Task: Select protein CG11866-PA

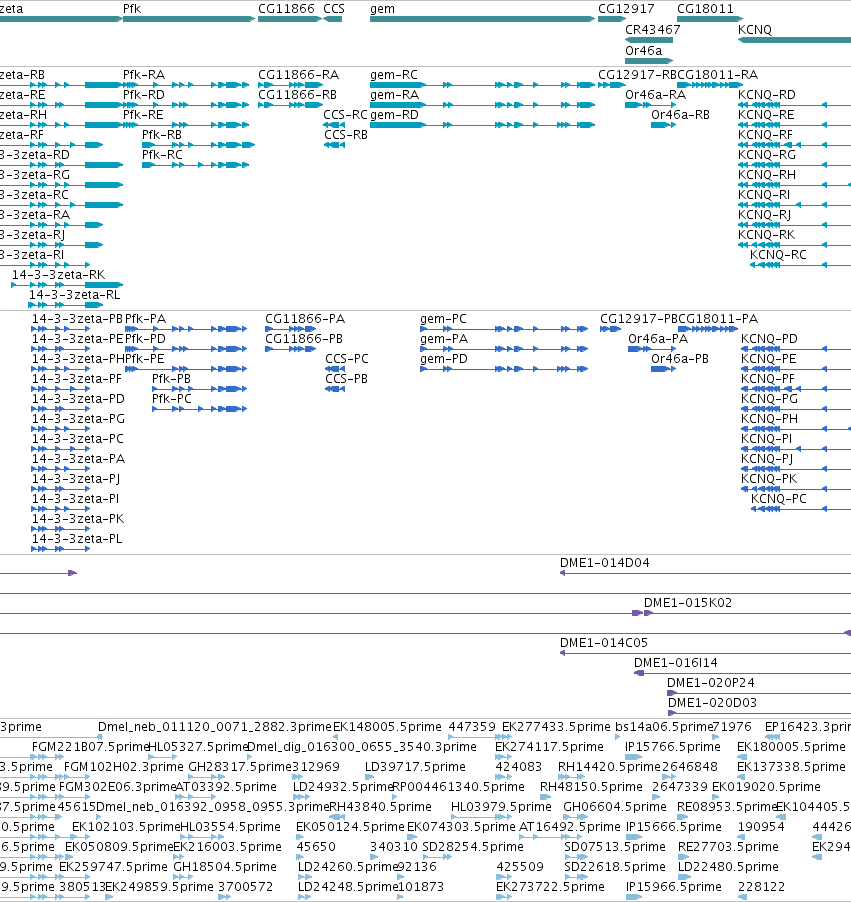Action: [x=305, y=319]
